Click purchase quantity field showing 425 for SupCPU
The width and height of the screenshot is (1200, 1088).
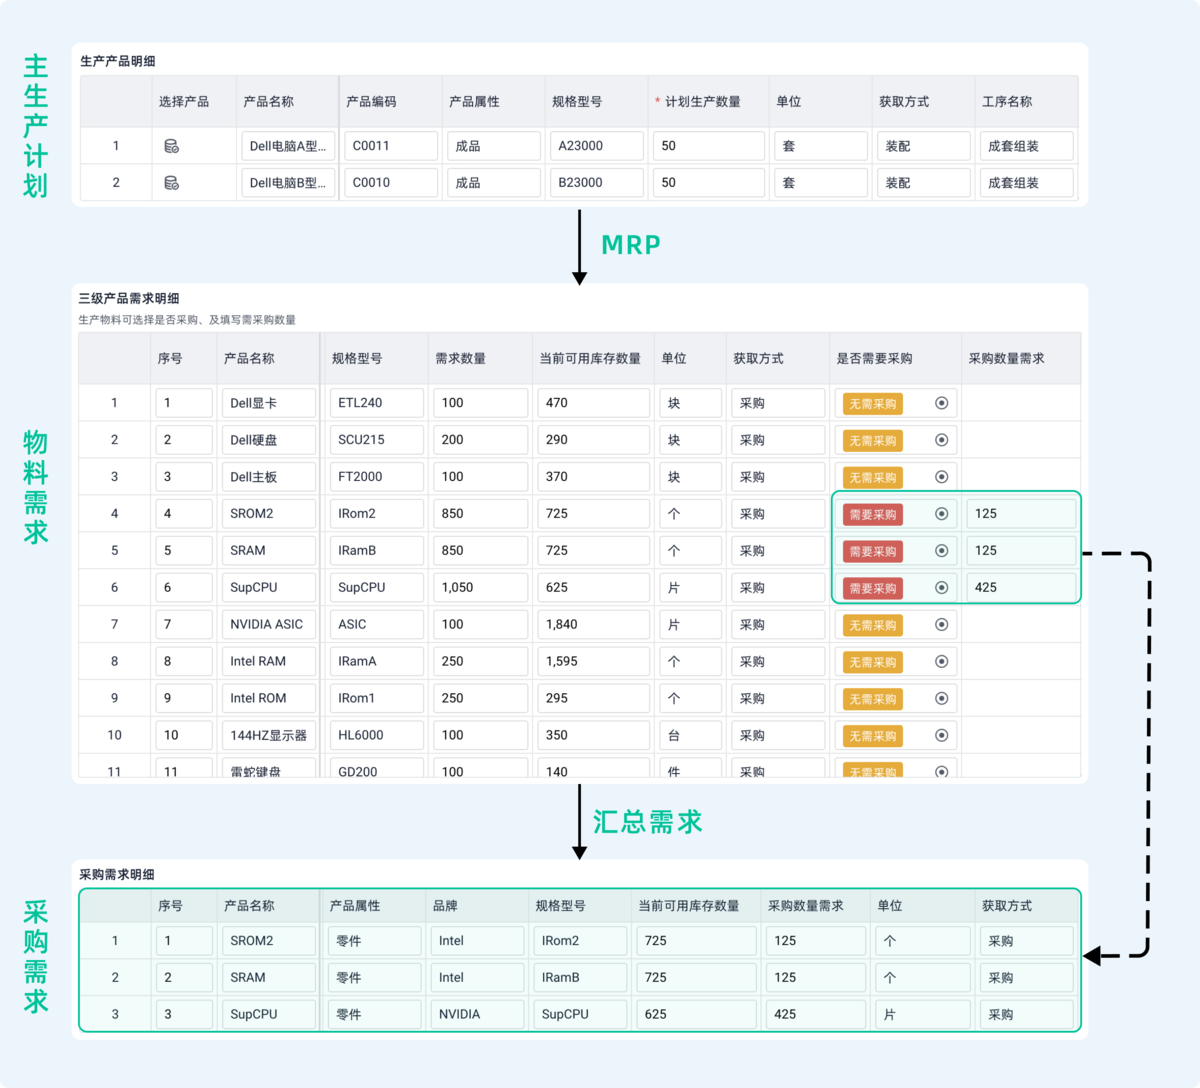point(1021,588)
